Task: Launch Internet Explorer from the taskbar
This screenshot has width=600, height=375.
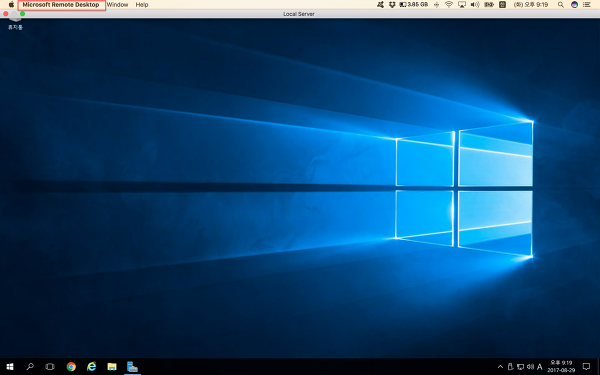Action: pyautogui.click(x=91, y=367)
